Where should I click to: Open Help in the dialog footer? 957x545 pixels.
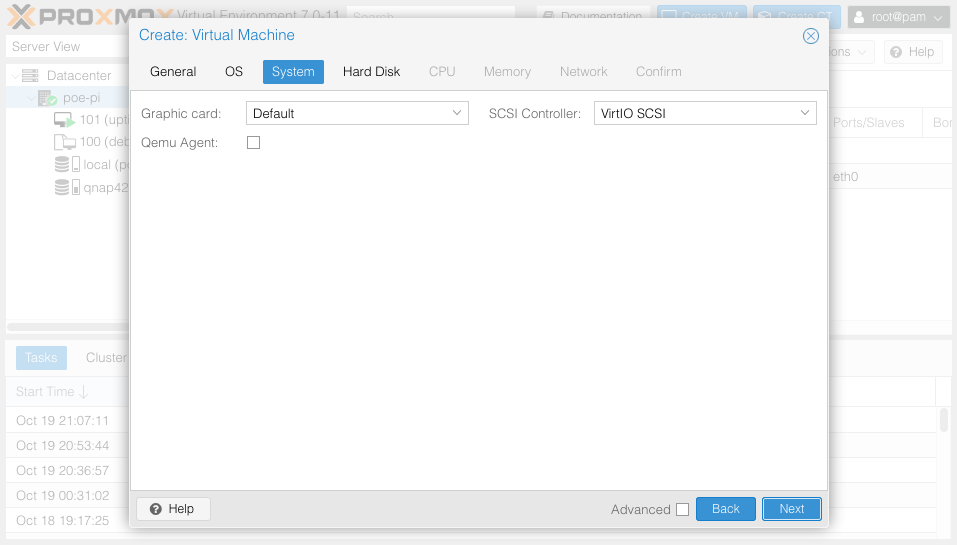(x=173, y=509)
